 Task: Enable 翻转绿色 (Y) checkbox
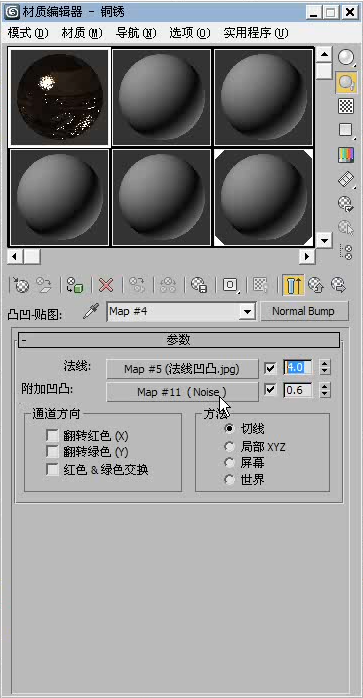pos(53,452)
